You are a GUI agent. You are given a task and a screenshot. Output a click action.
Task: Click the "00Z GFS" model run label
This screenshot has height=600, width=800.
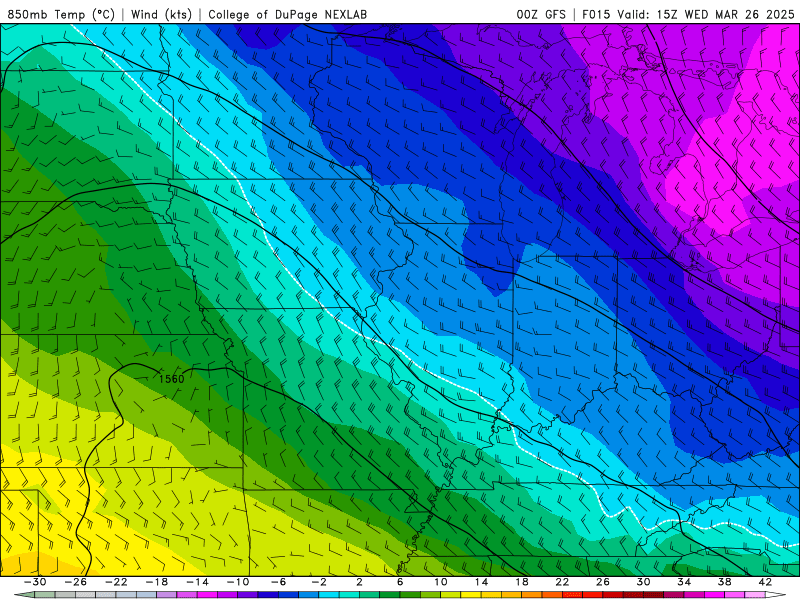coord(541,15)
